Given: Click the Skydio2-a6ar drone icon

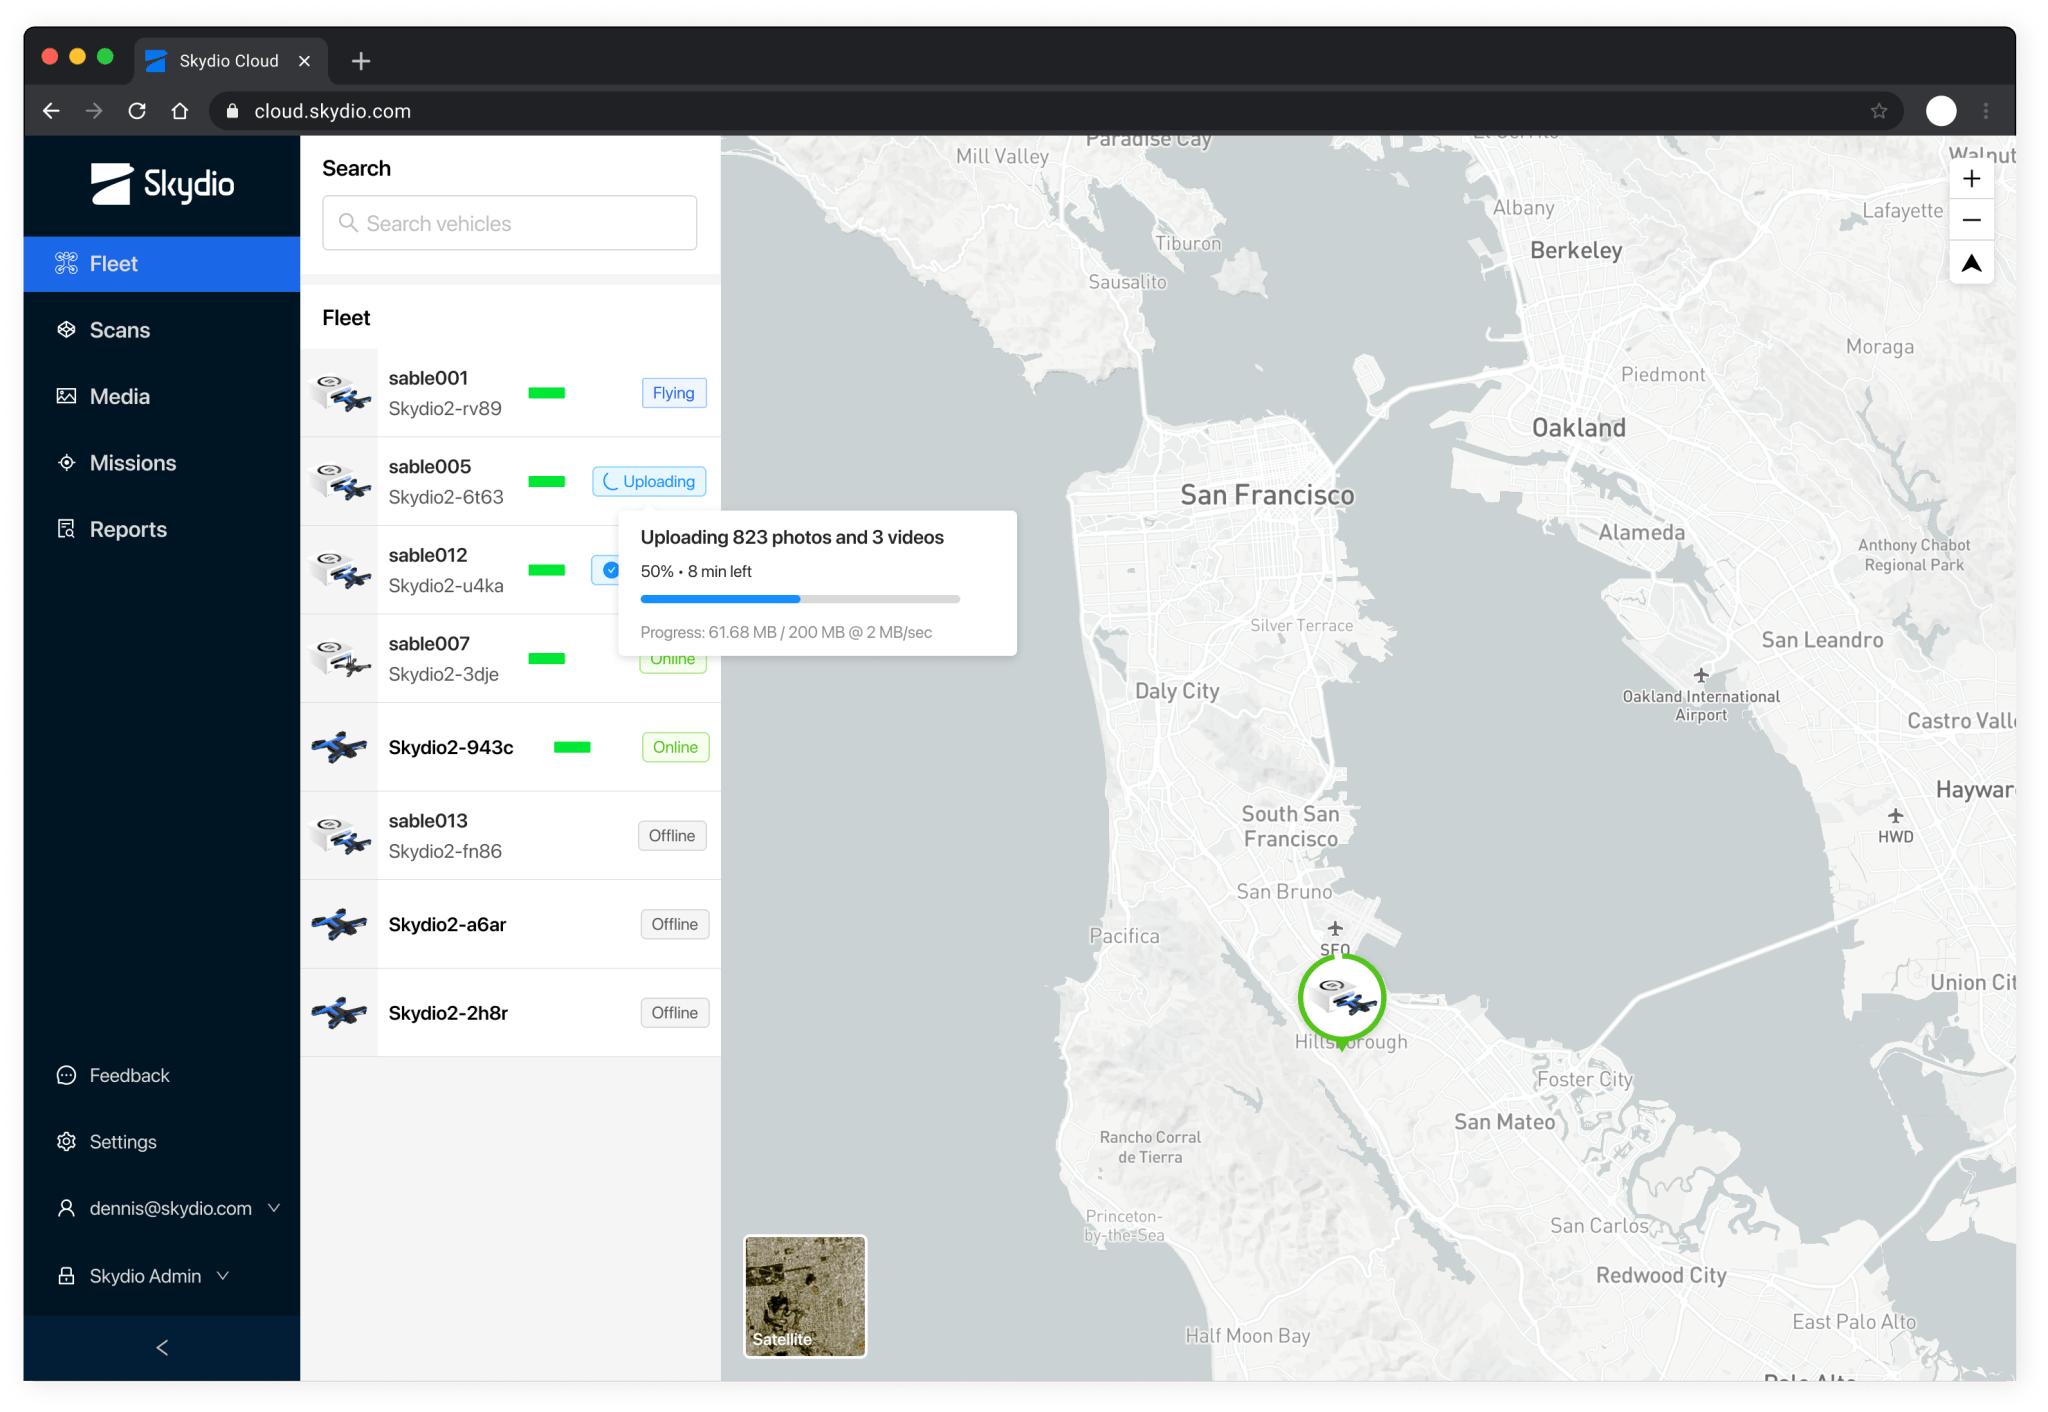Looking at the screenshot, I should tap(340, 924).
